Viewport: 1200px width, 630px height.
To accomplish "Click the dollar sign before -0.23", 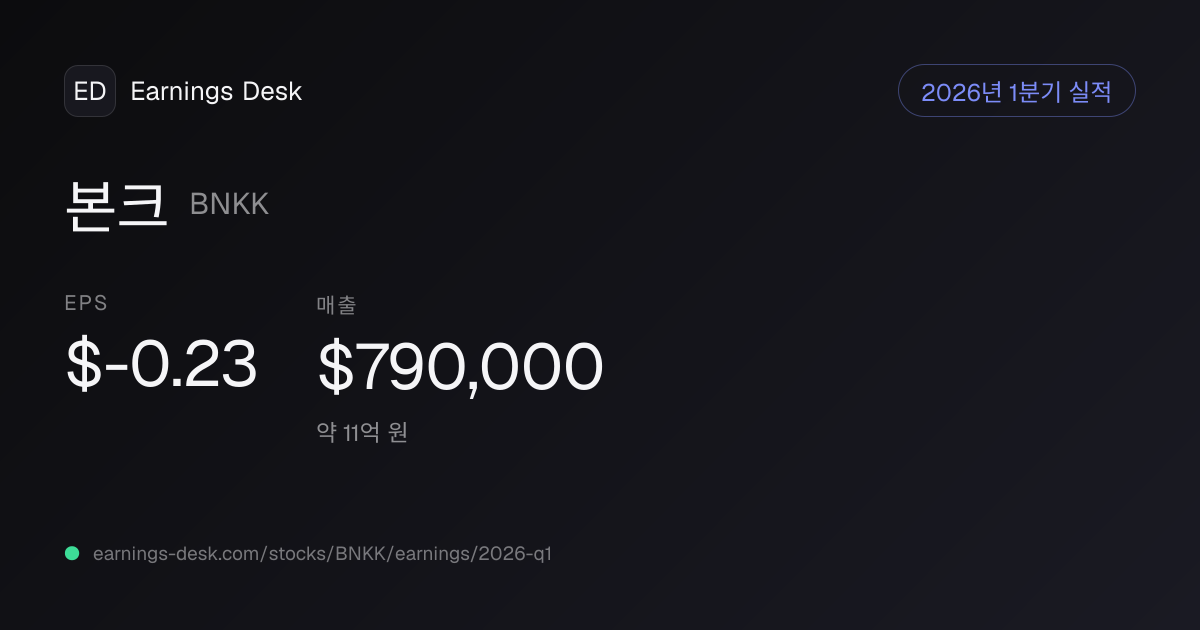I will coord(84,364).
